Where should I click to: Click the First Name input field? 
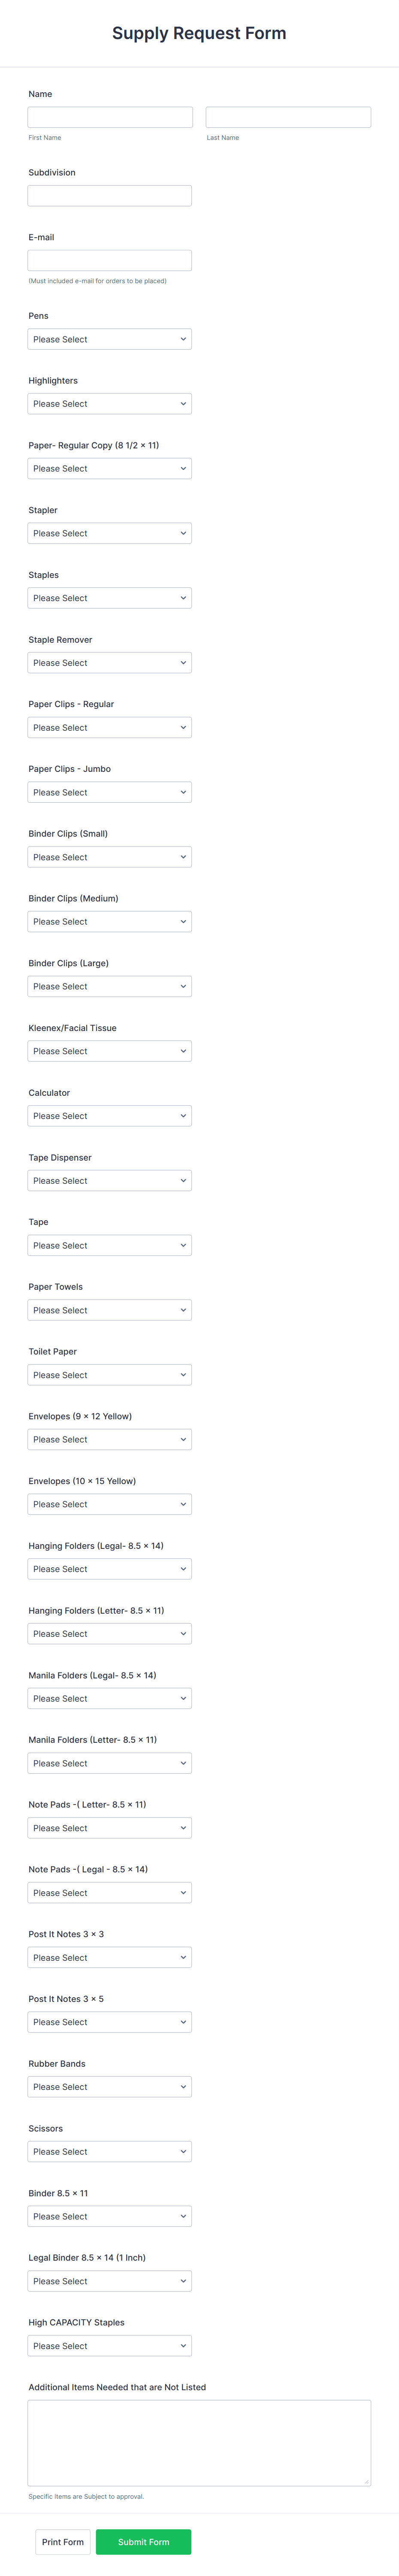(x=110, y=117)
